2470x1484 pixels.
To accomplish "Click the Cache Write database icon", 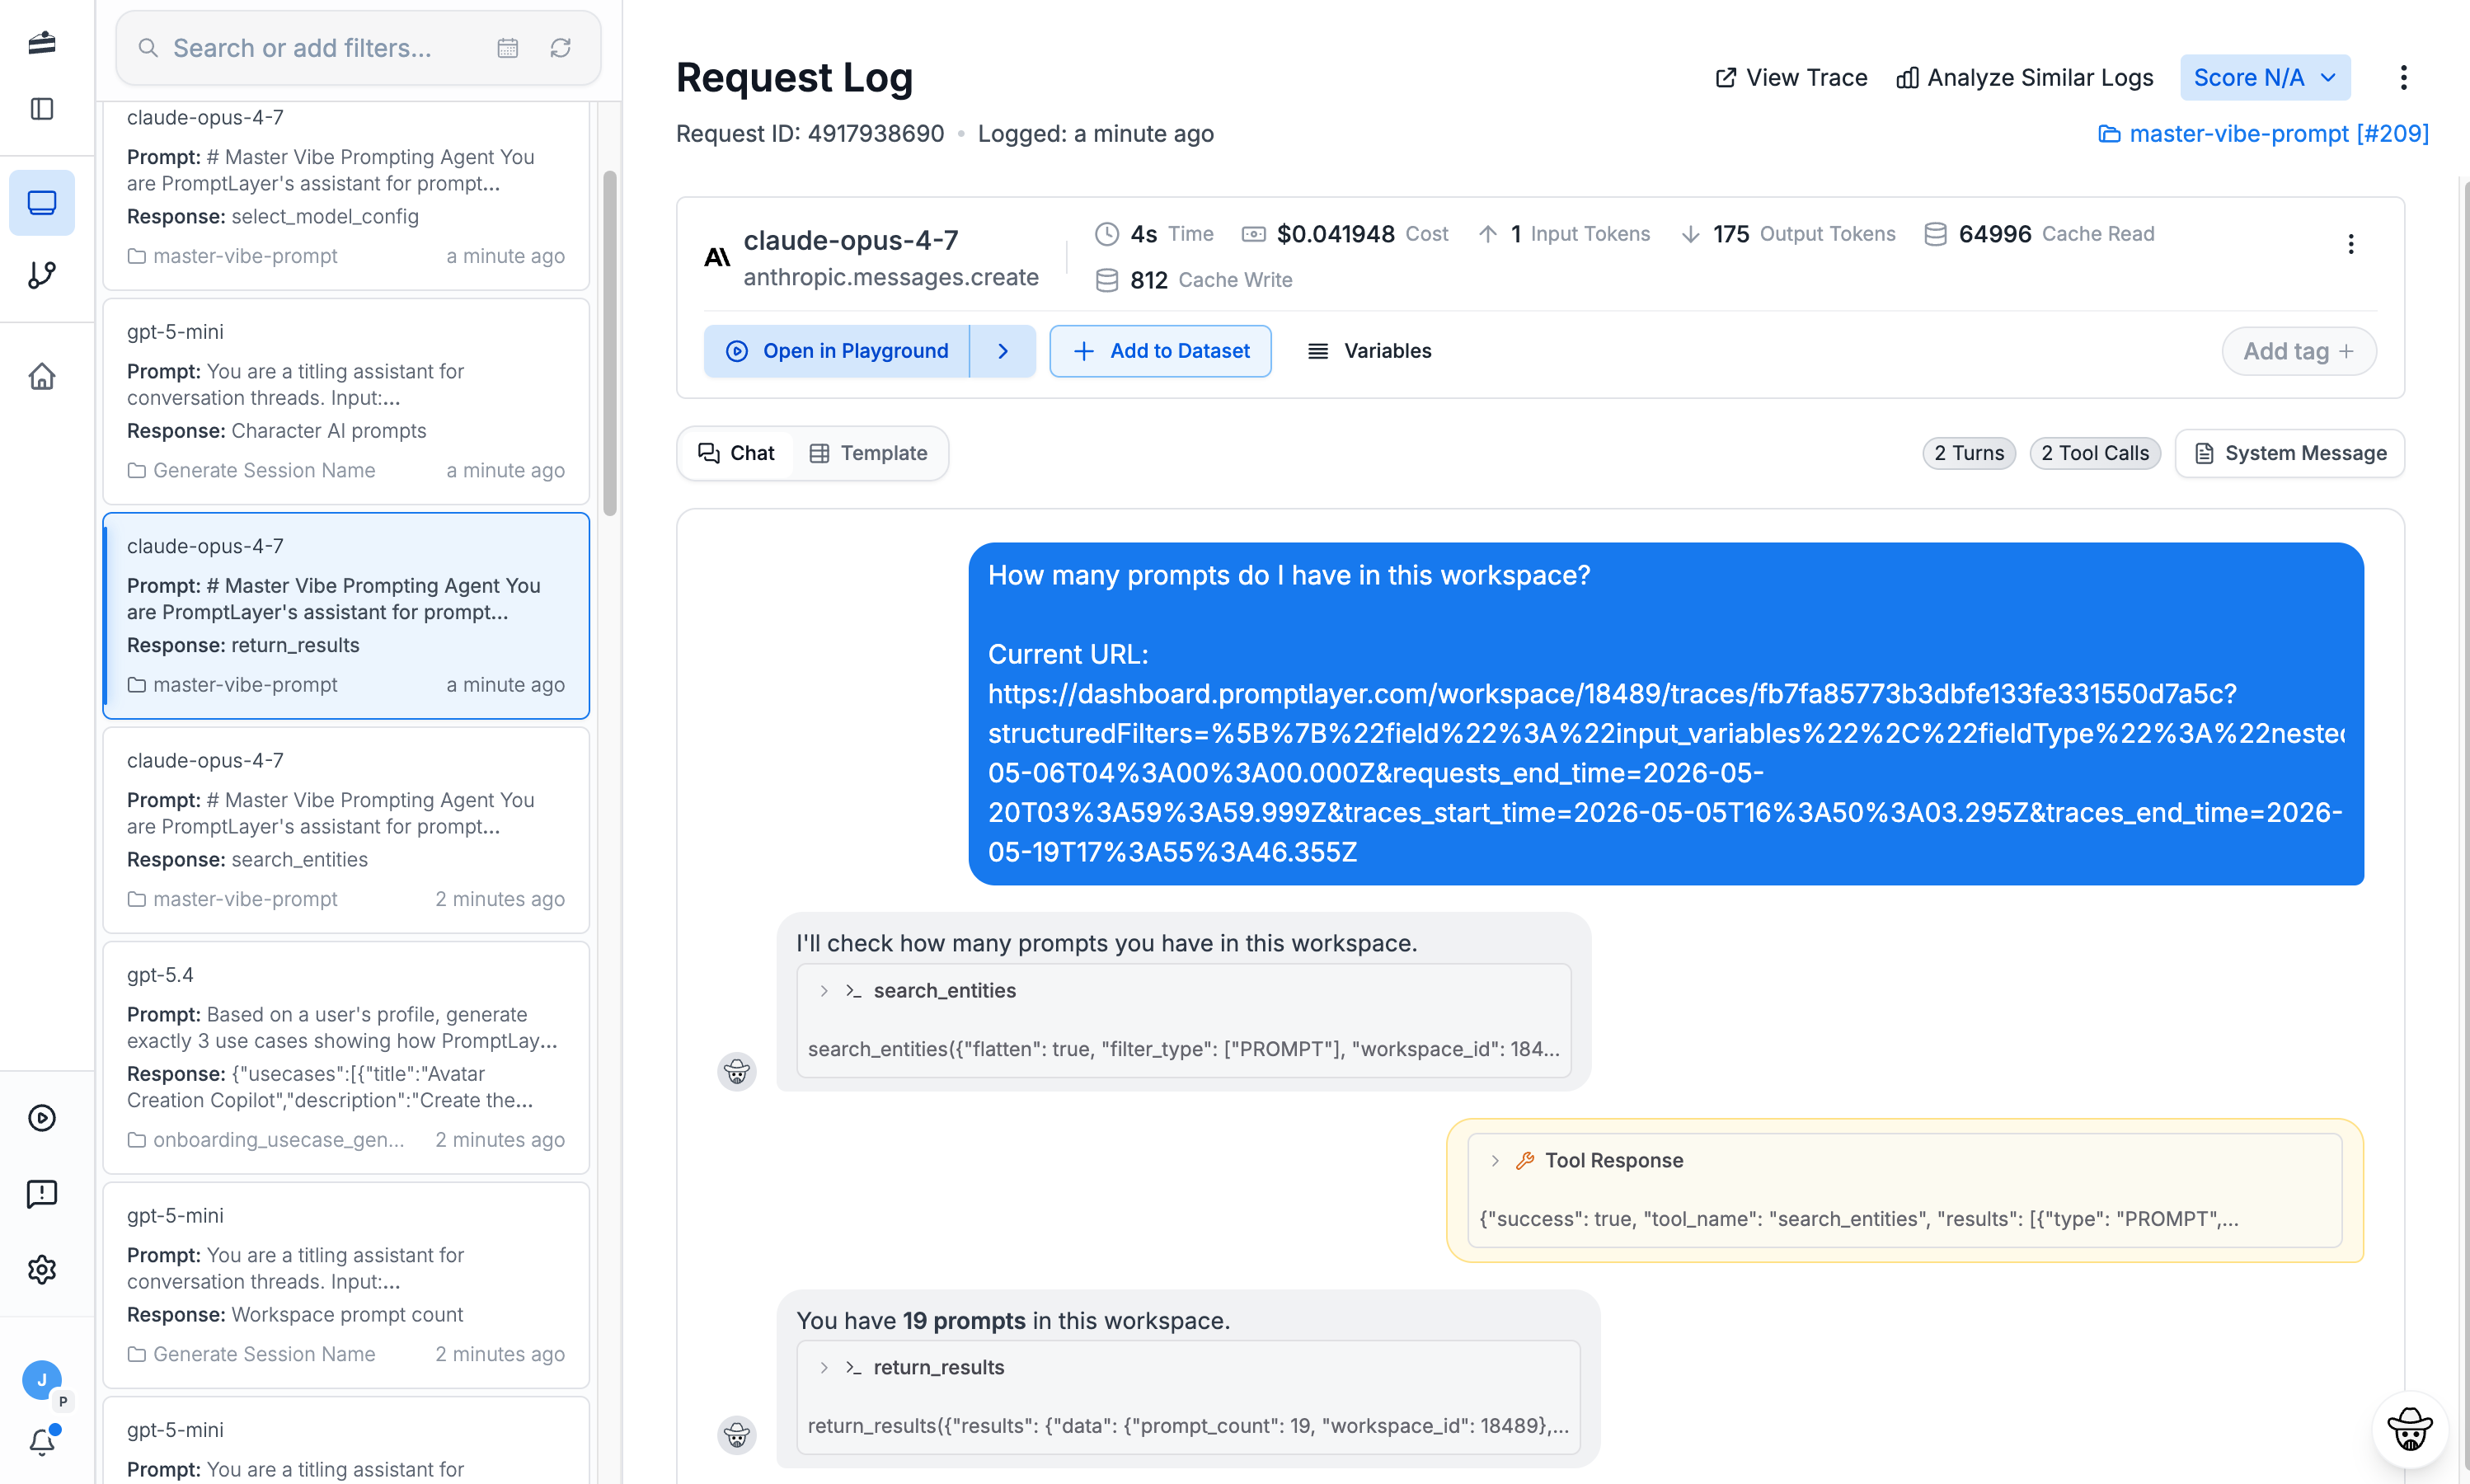I will 1107,280.
